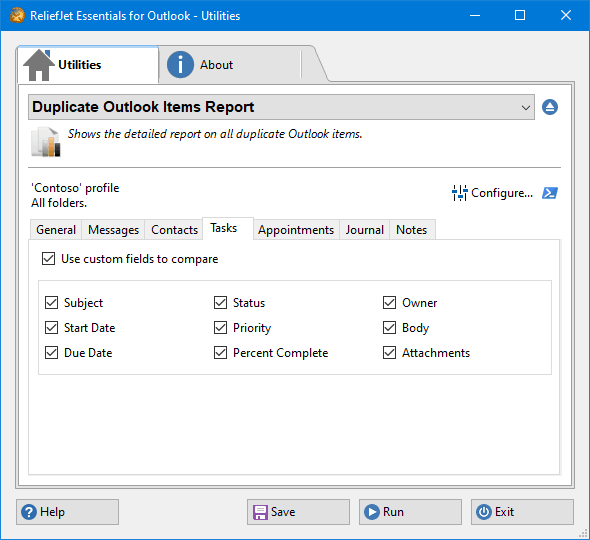Image resolution: width=590 pixels, height=540 pixels.
Task: Click the blue eject-style collapse icon
Action: point(550,107)
